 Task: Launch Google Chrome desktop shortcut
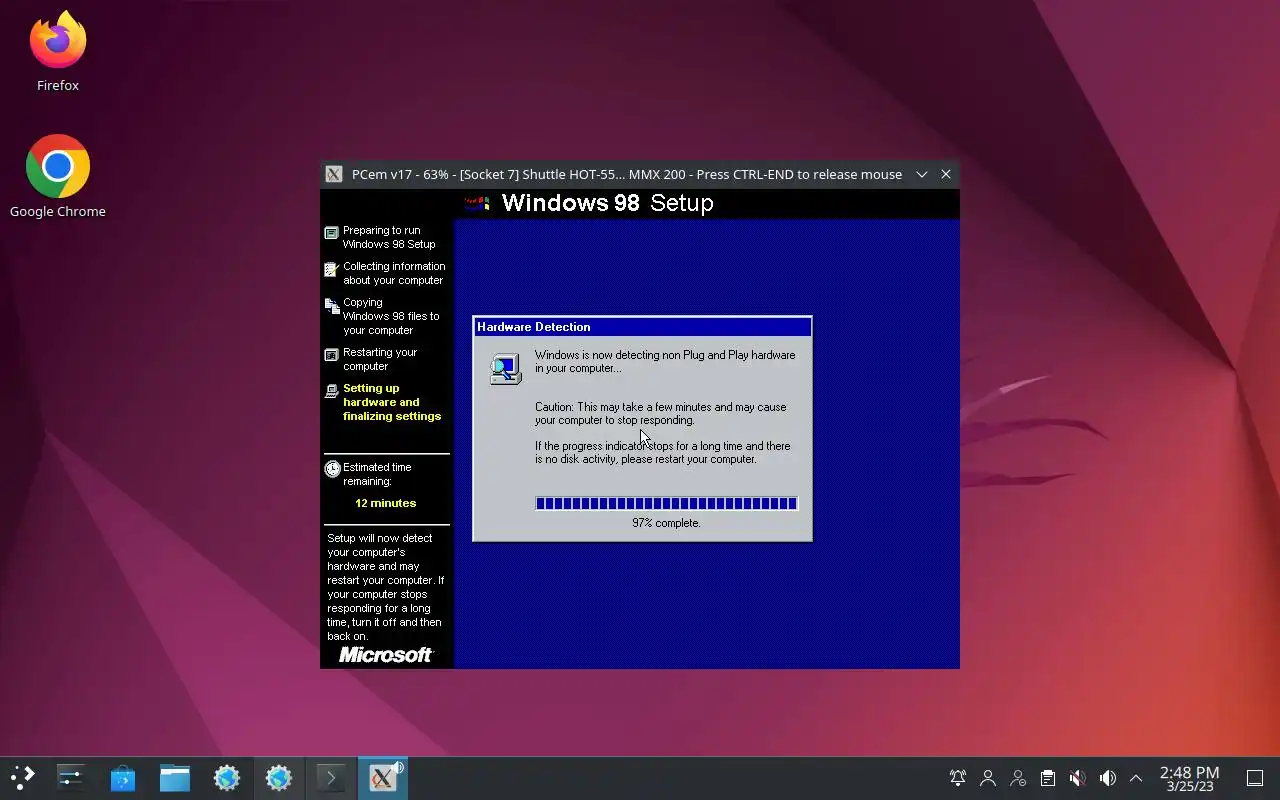pyautogui.click(x=58, y=177)
